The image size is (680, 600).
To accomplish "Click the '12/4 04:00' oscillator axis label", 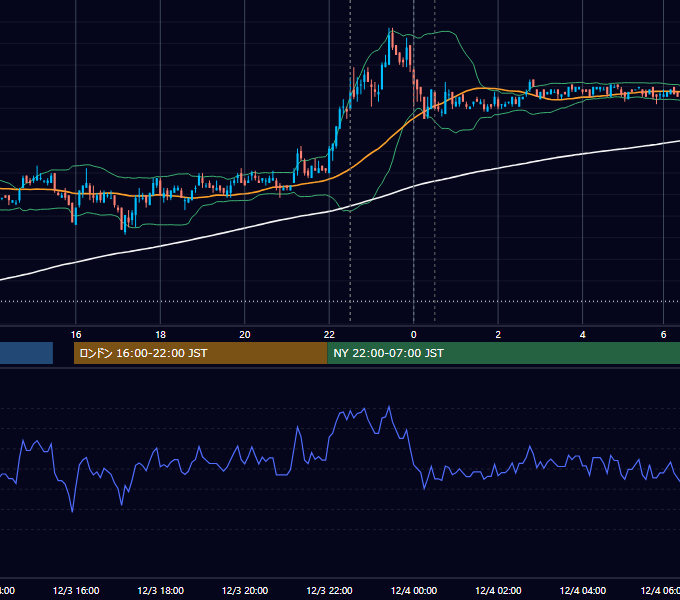I will pyautogui.click(x=582, y=590).
